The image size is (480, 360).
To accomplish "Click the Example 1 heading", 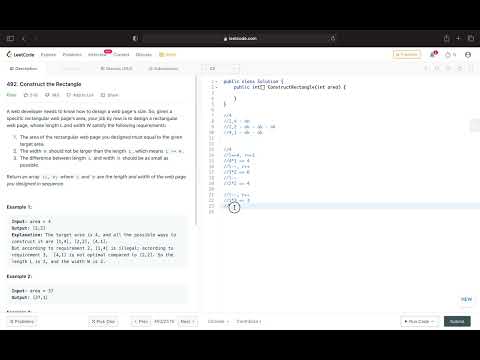I will coord(19,207).
